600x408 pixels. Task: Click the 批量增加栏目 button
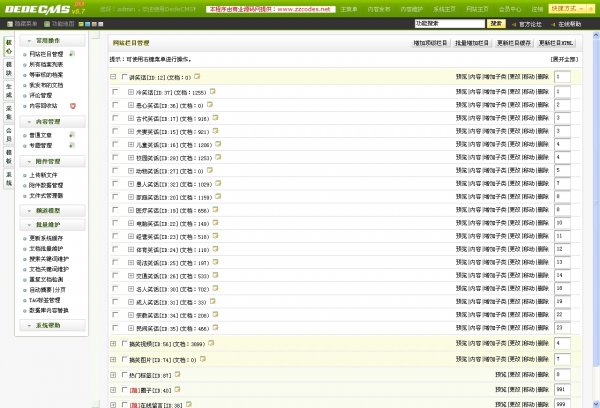click(x=472, y=43)
